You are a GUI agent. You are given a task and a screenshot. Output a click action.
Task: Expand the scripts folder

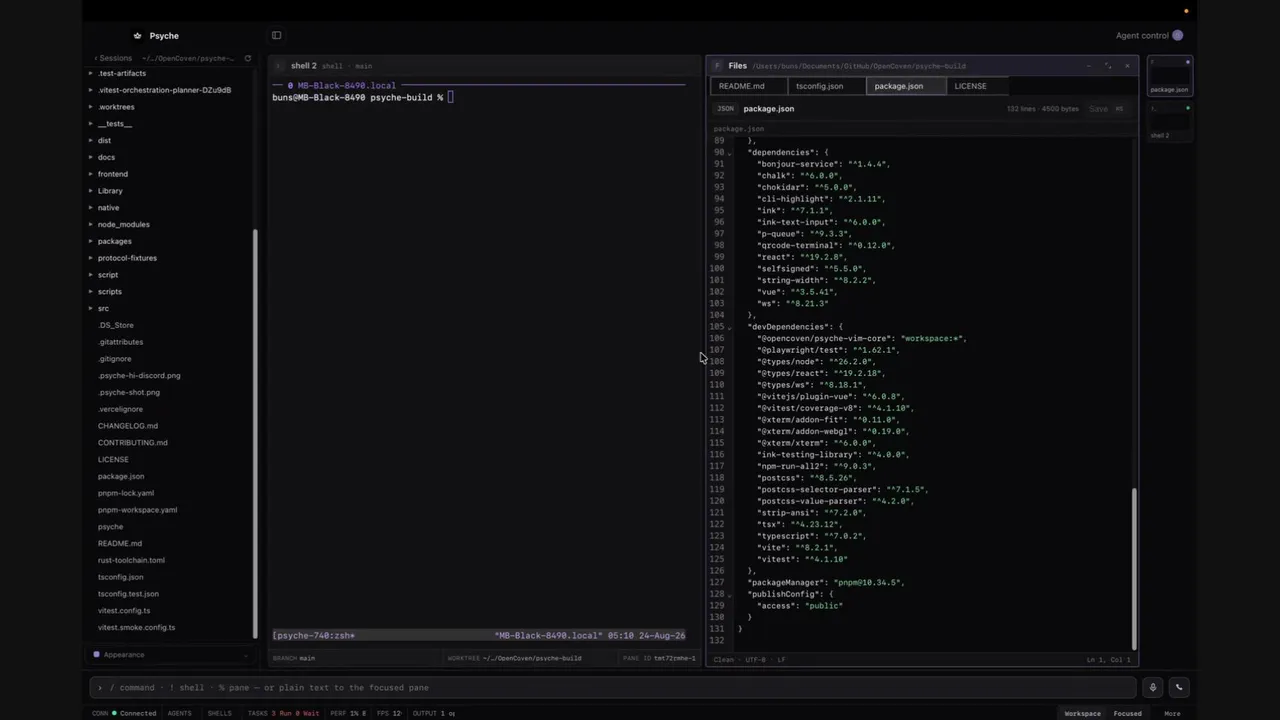[x=90, y=291]
